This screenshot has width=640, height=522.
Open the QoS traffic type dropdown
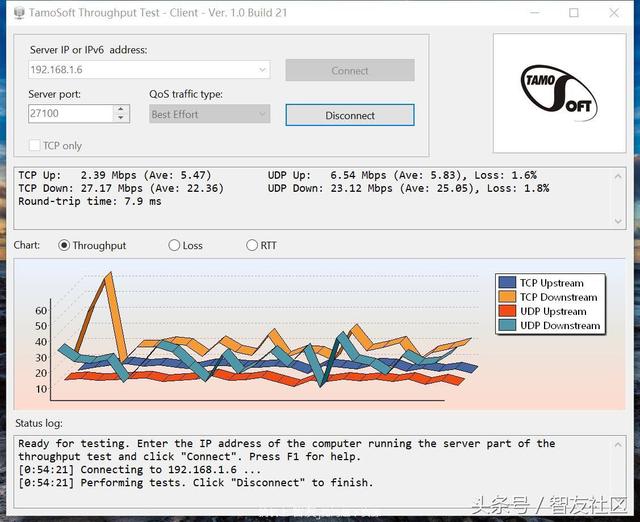262,114
